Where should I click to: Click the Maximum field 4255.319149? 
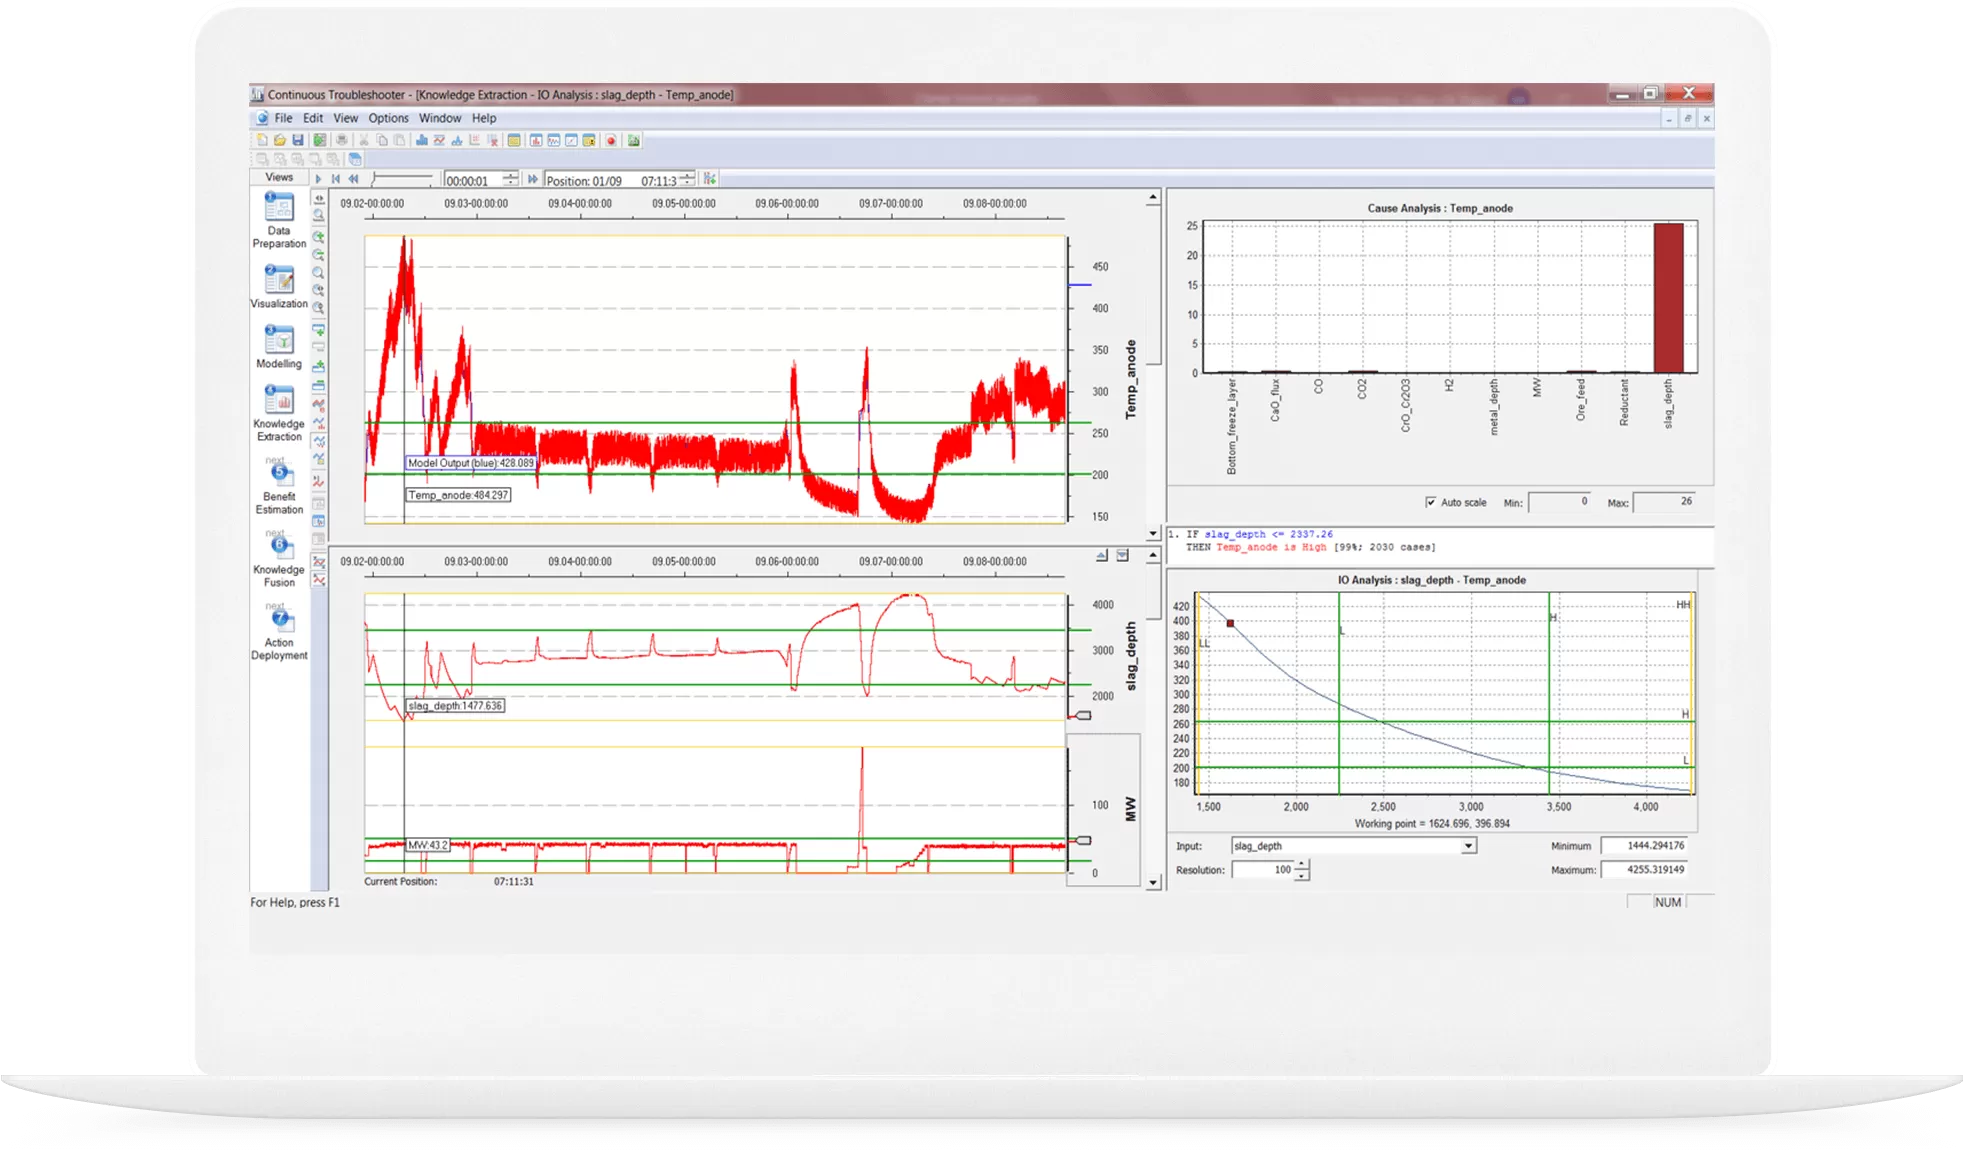[1644, 870]
